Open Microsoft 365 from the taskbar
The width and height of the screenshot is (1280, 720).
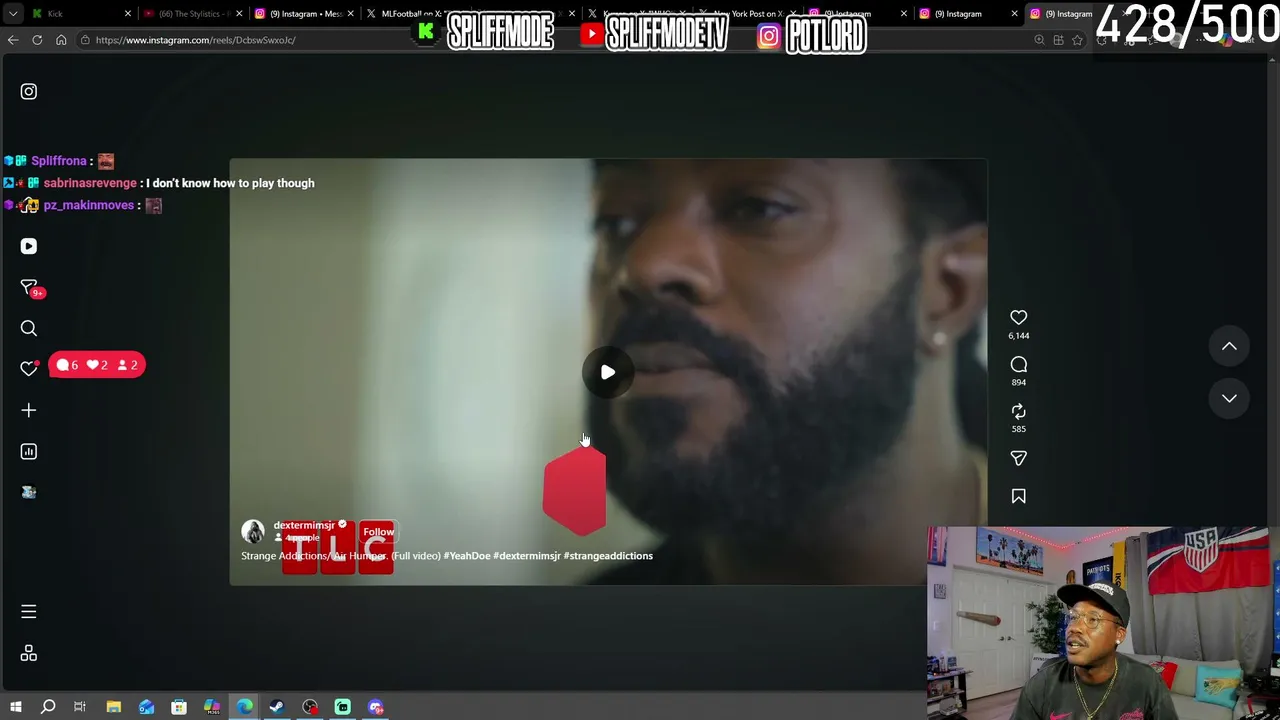[212, 707]
